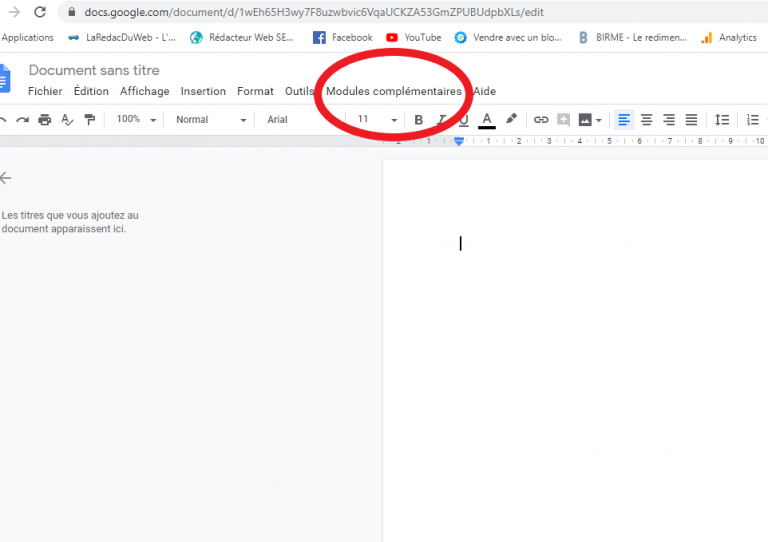768x542 pixels.
Task: Click the Redo arrow icon
Action: click(x=22, y=120)
